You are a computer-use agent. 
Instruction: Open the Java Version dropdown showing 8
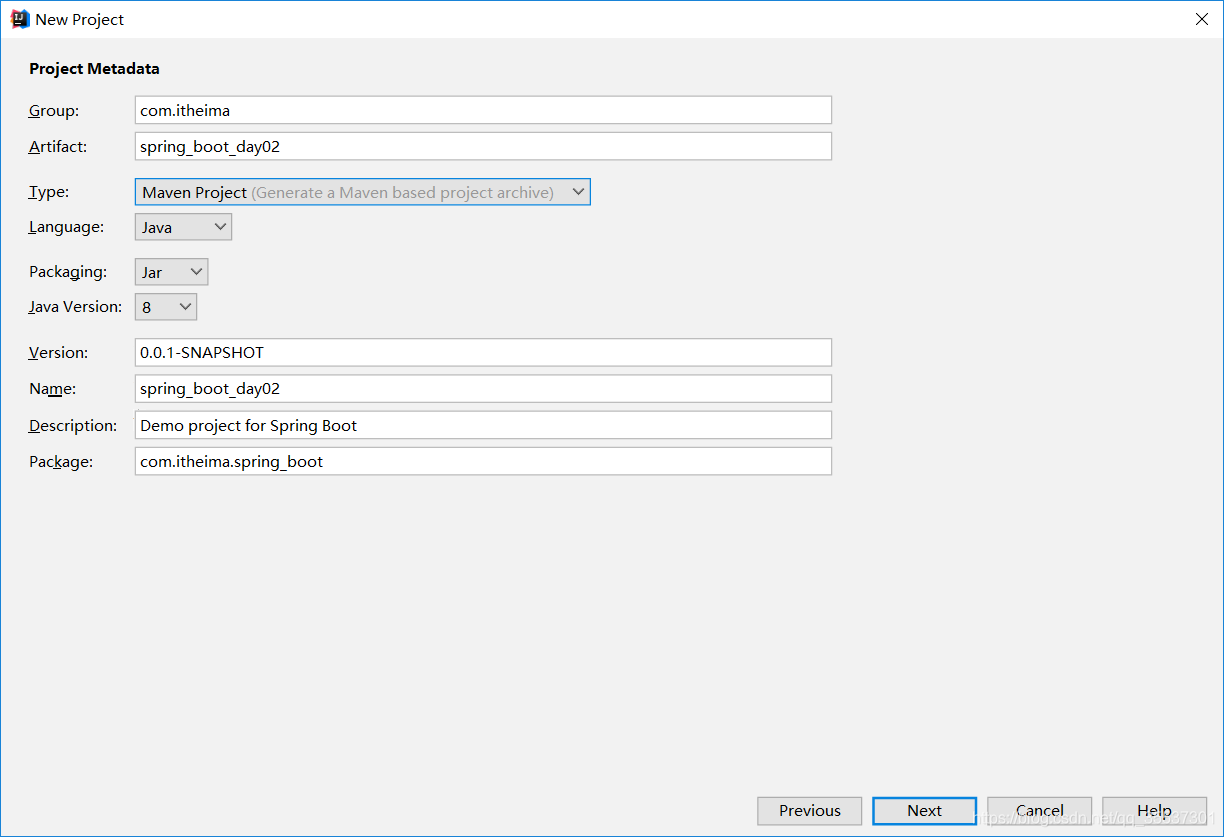pos(166,307)
